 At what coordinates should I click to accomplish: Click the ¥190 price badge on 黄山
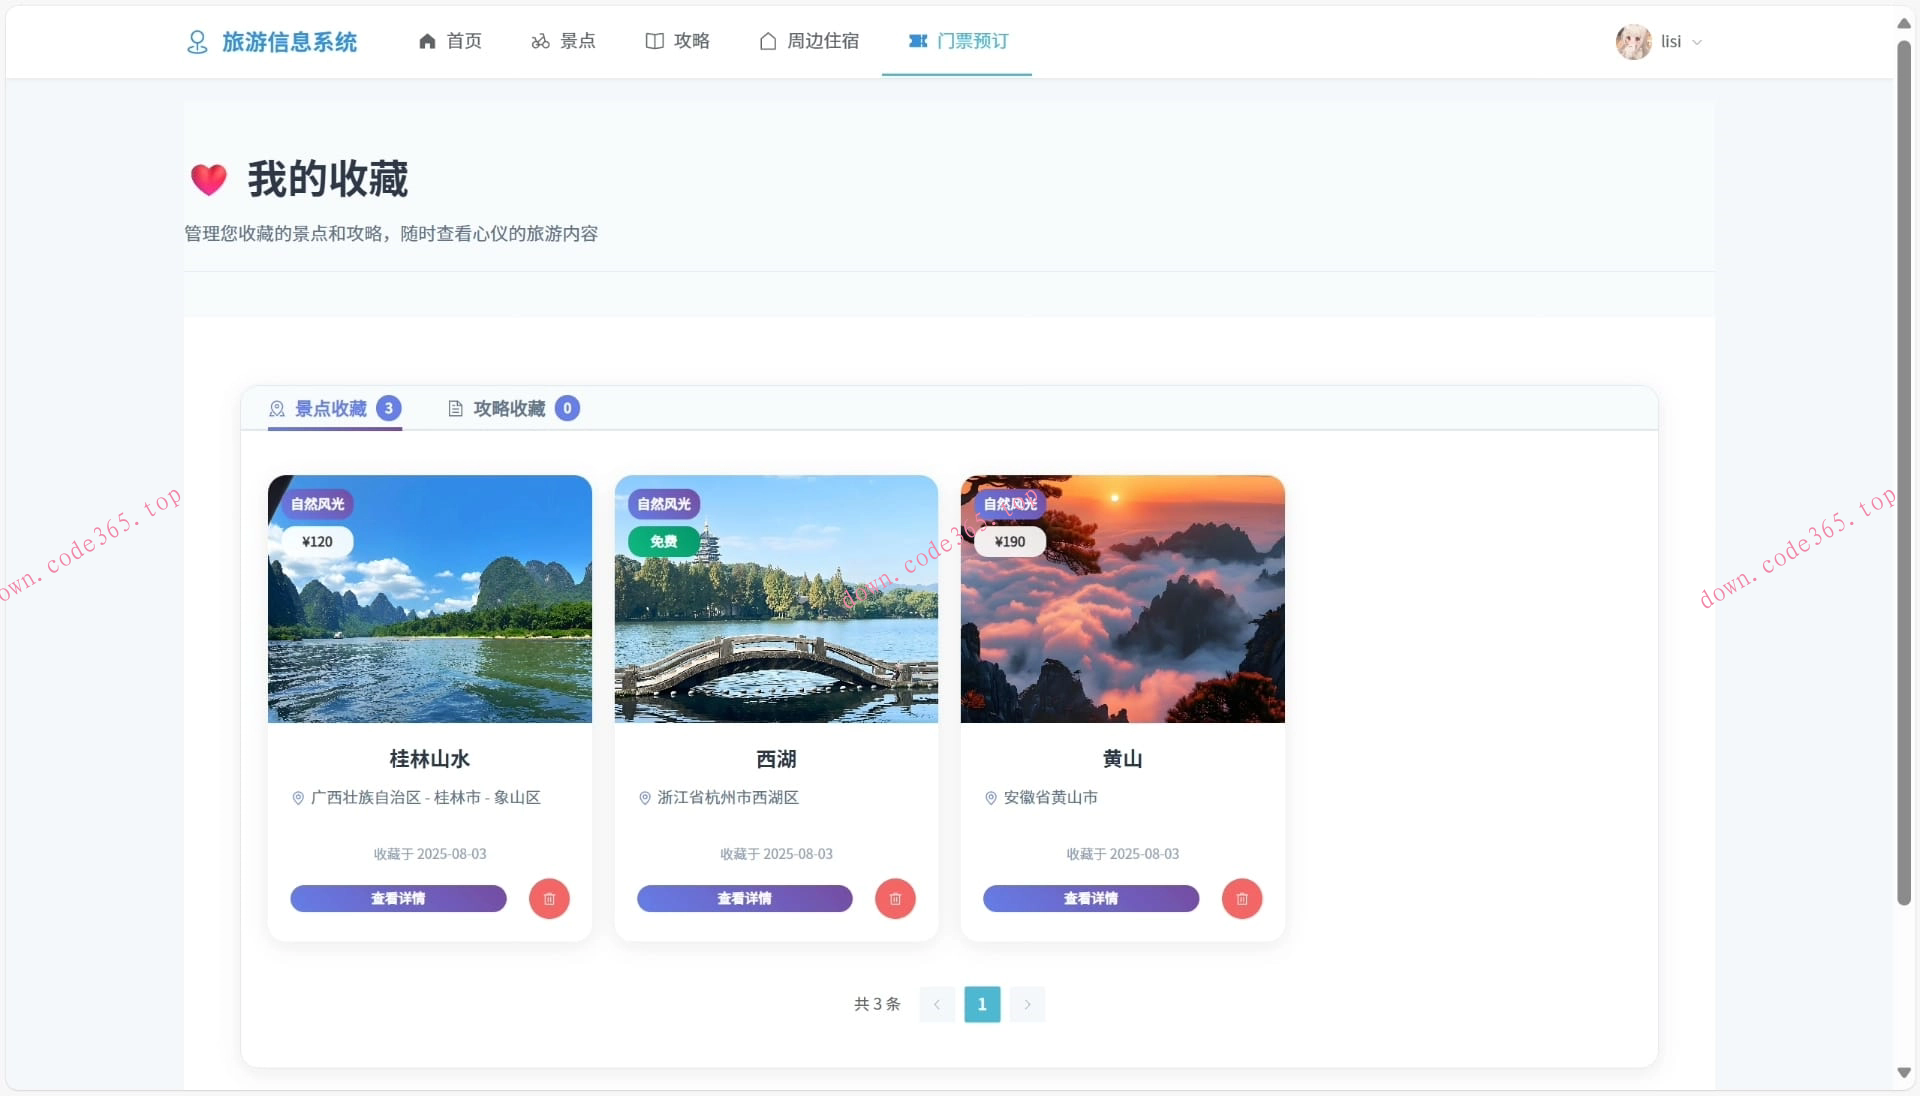tap(1009, 541)
